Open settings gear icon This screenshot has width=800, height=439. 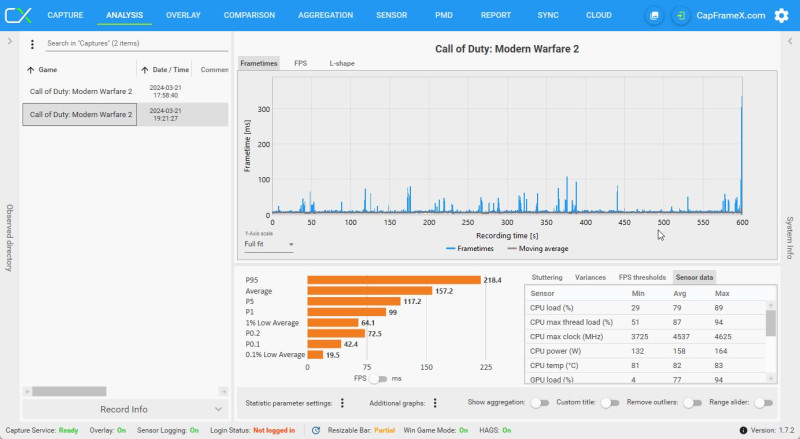[781, 15]
